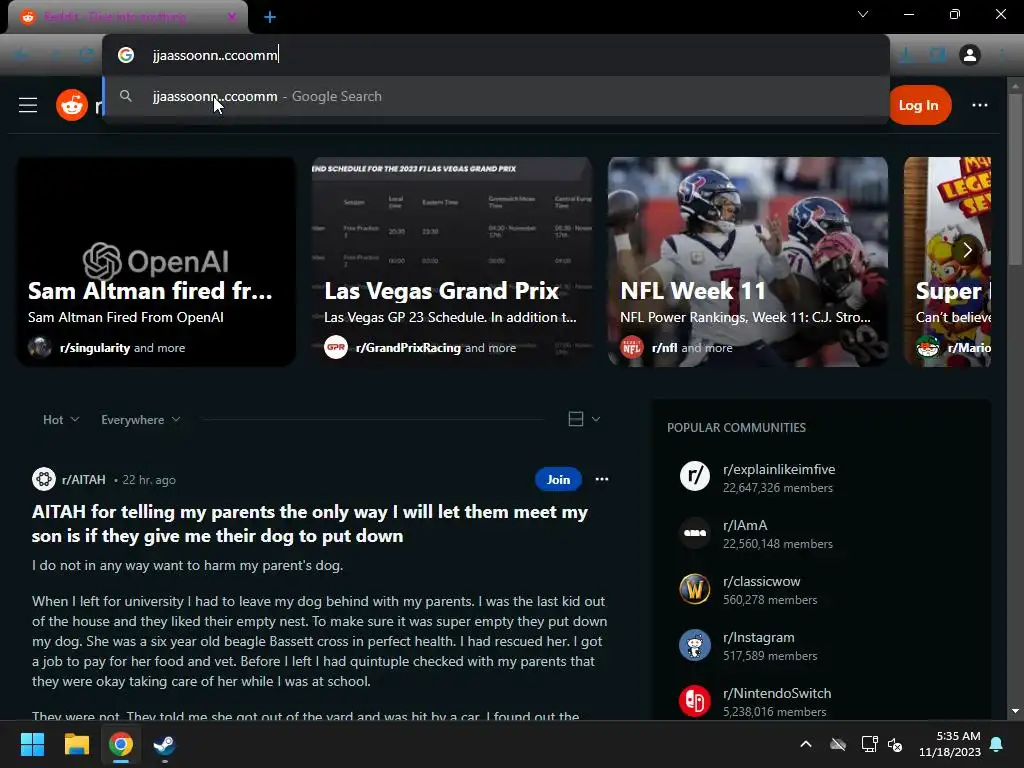
Task: Click the r/Instagram community icon
Action: tap(695, 645)
